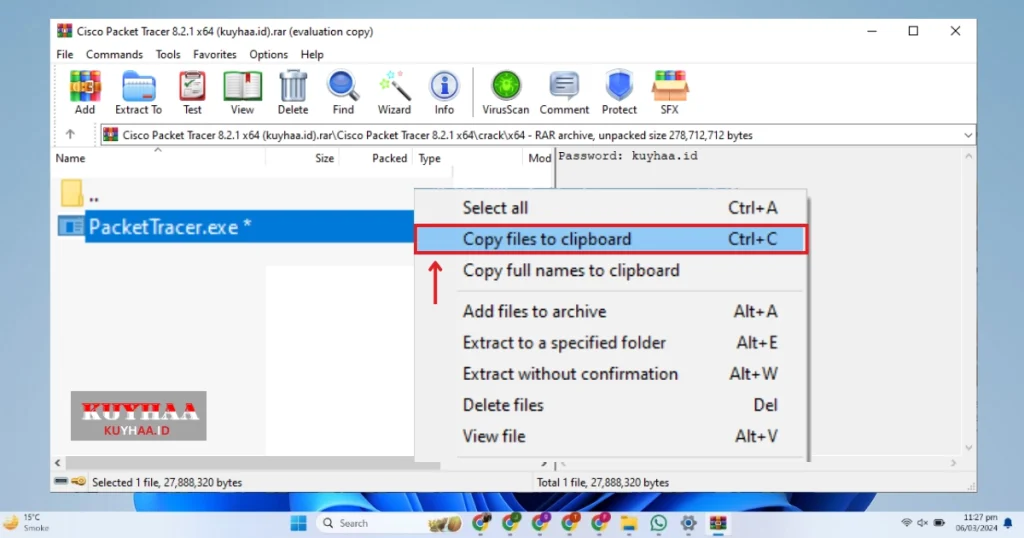Choose Delete files in context menu
The height and width of the screenshot is (538, 1024).
point(611,405)
